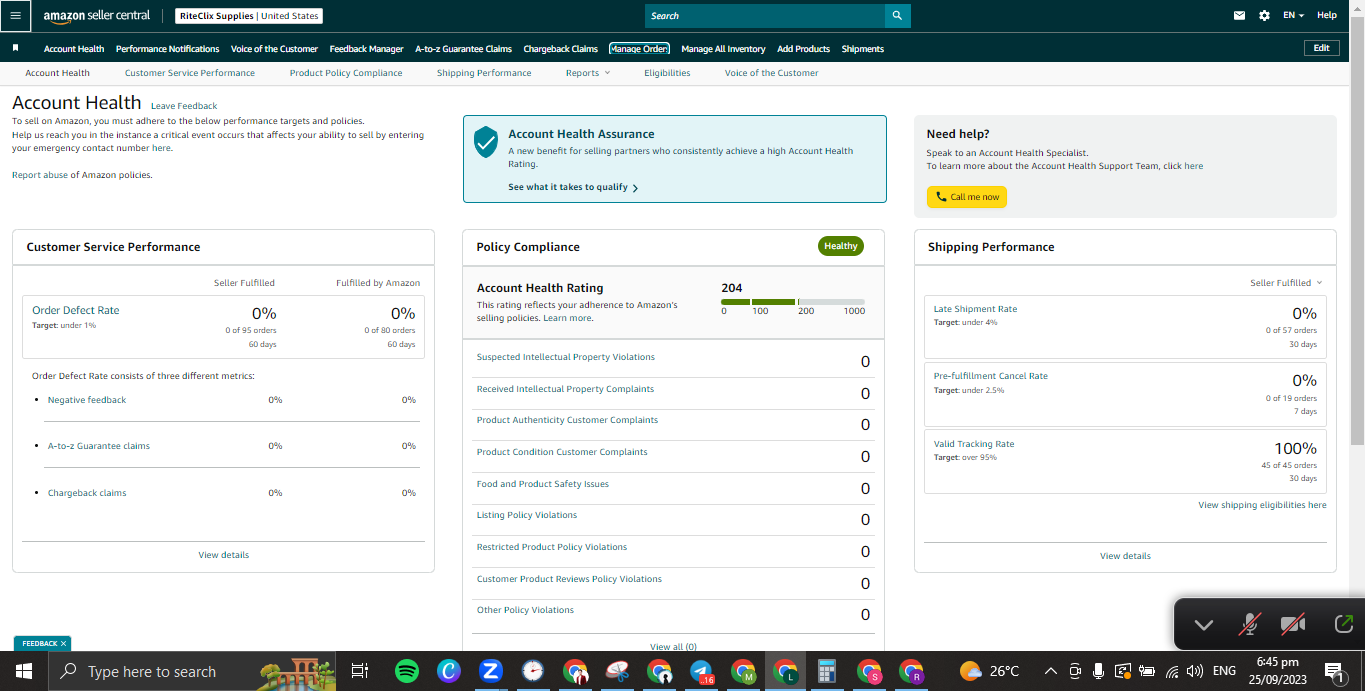Close the Feedback tab with its X
1365x691 pixels.
63,644
